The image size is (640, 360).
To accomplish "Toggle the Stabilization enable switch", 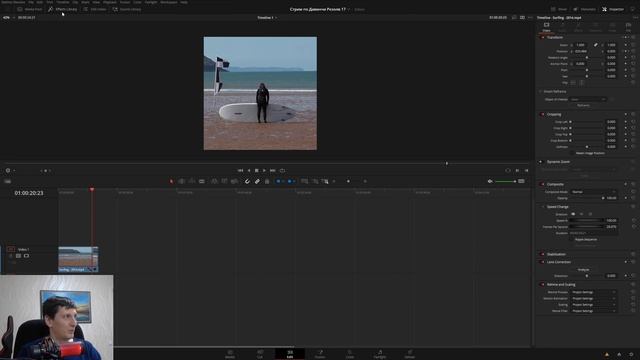I will pos(542,254).
